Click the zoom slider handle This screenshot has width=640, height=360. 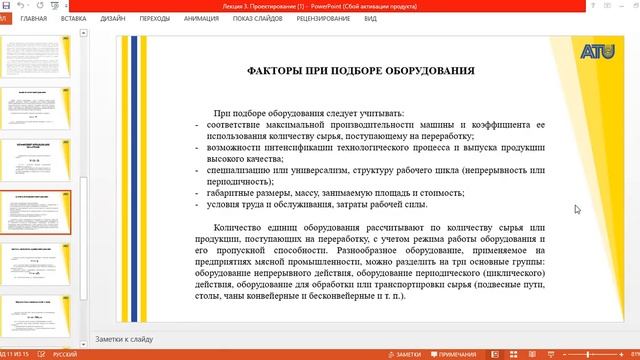tap(588, 355)
